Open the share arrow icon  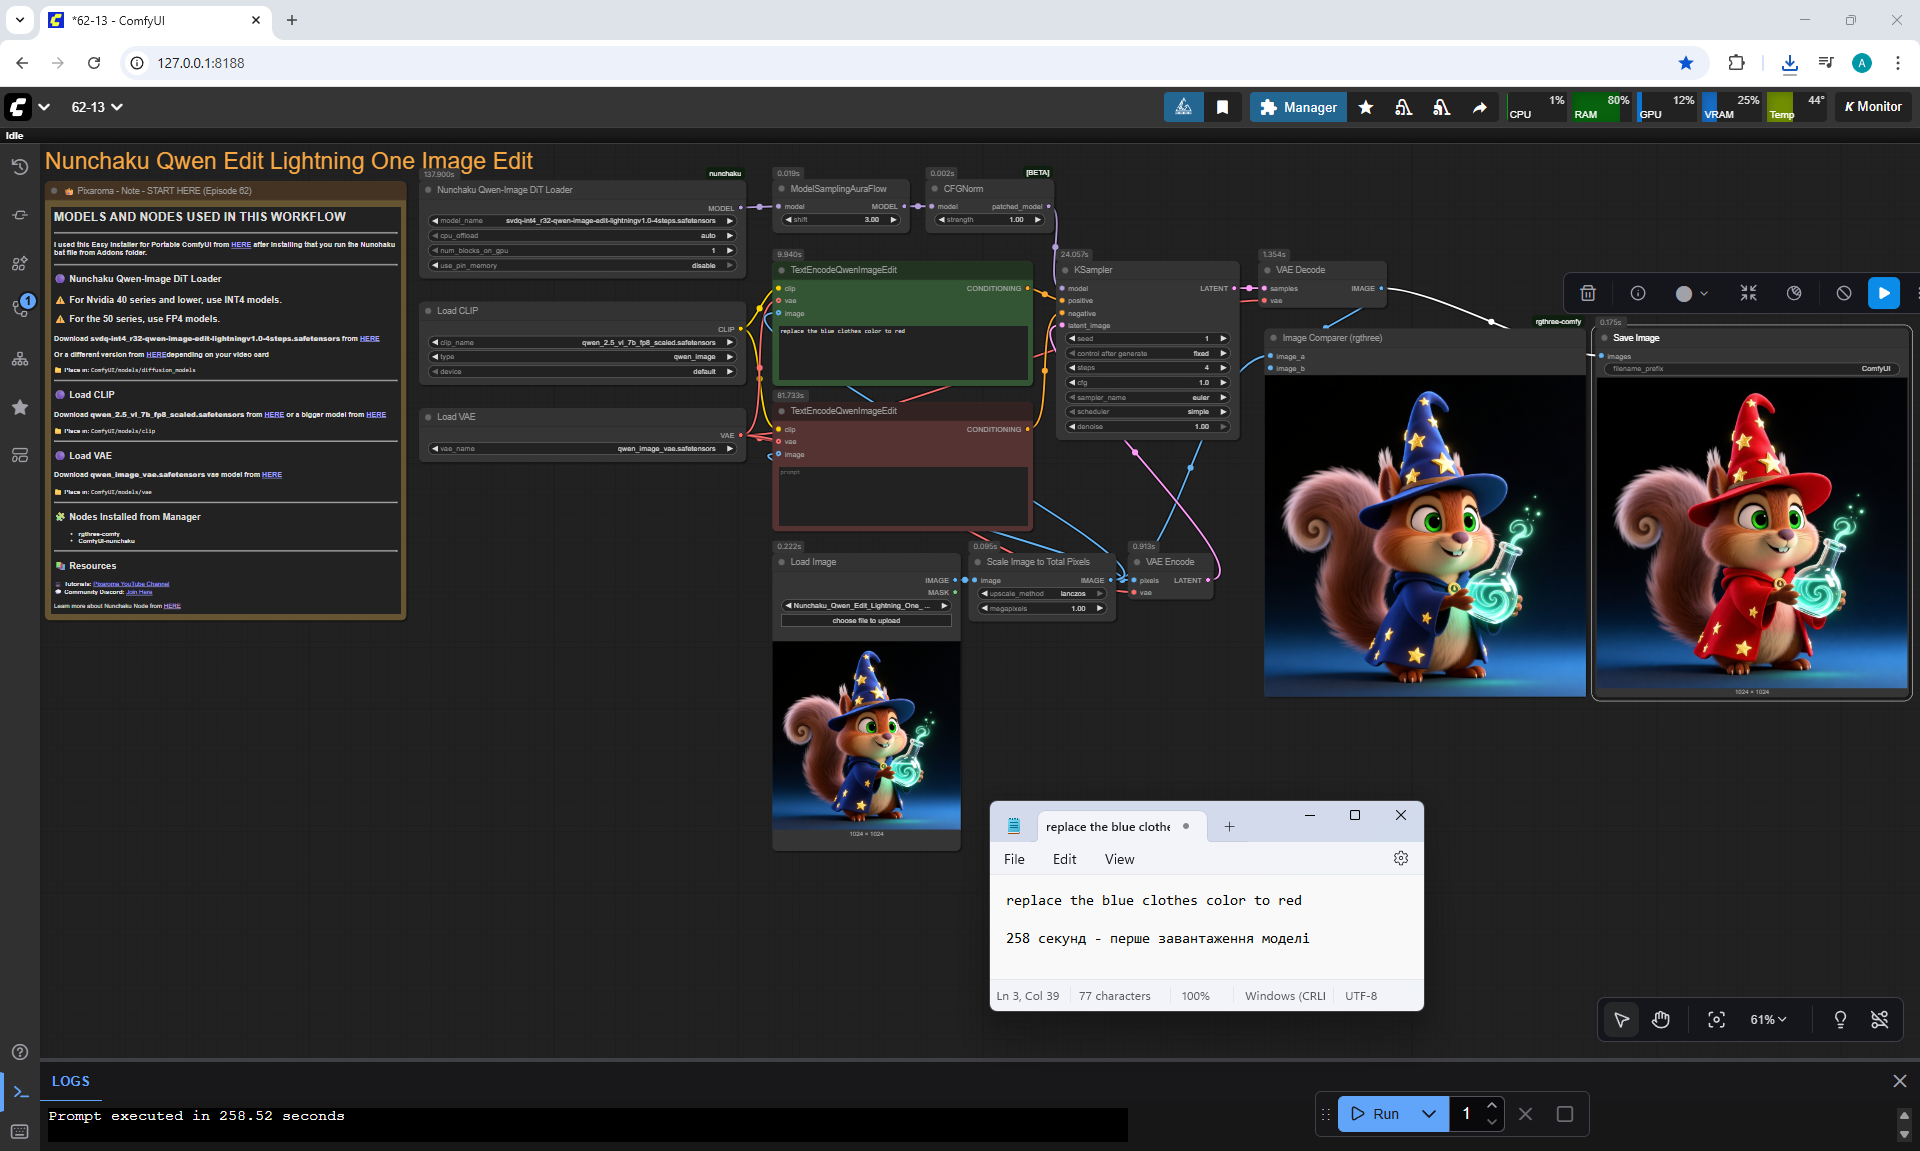(1479, 107)
